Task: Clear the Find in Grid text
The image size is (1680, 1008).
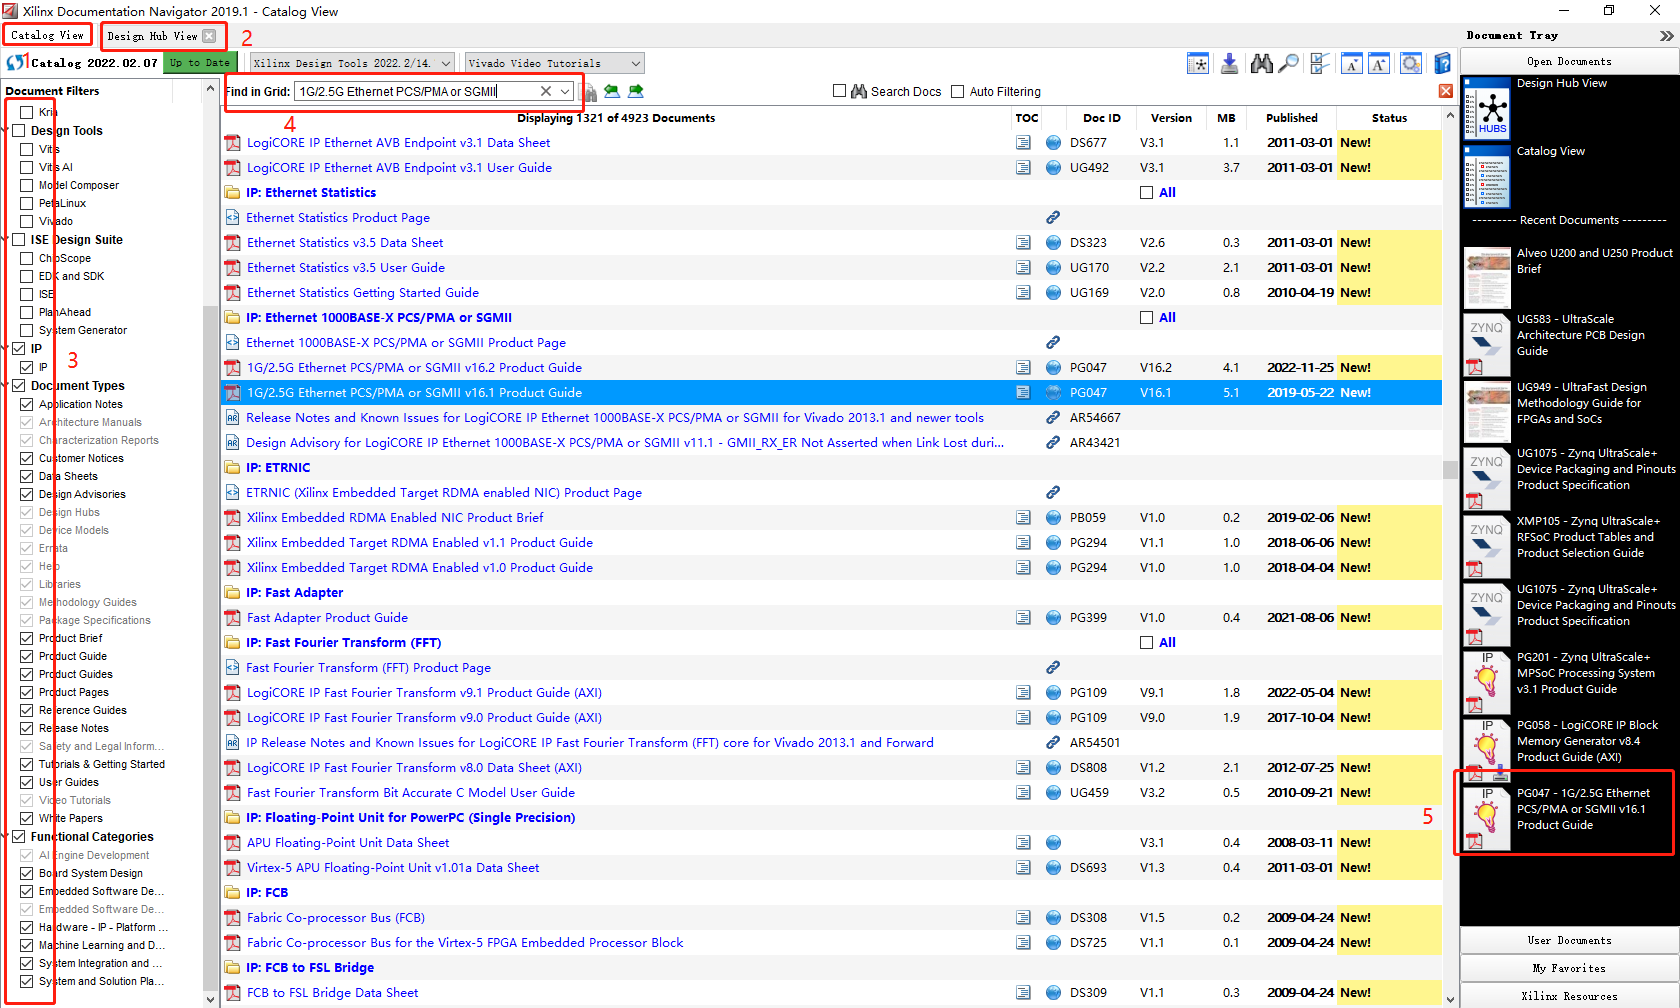Action: pyautogui.click(x=546, y=91)
